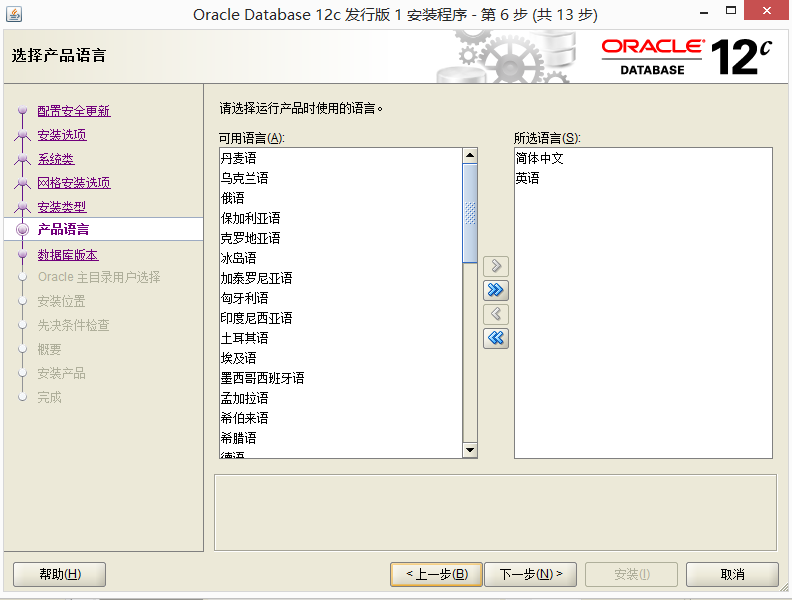Maximize the Oracle installer window
The height and width of the screenshot is (600, 792).
pyautogui.click(x=730, y=11)
